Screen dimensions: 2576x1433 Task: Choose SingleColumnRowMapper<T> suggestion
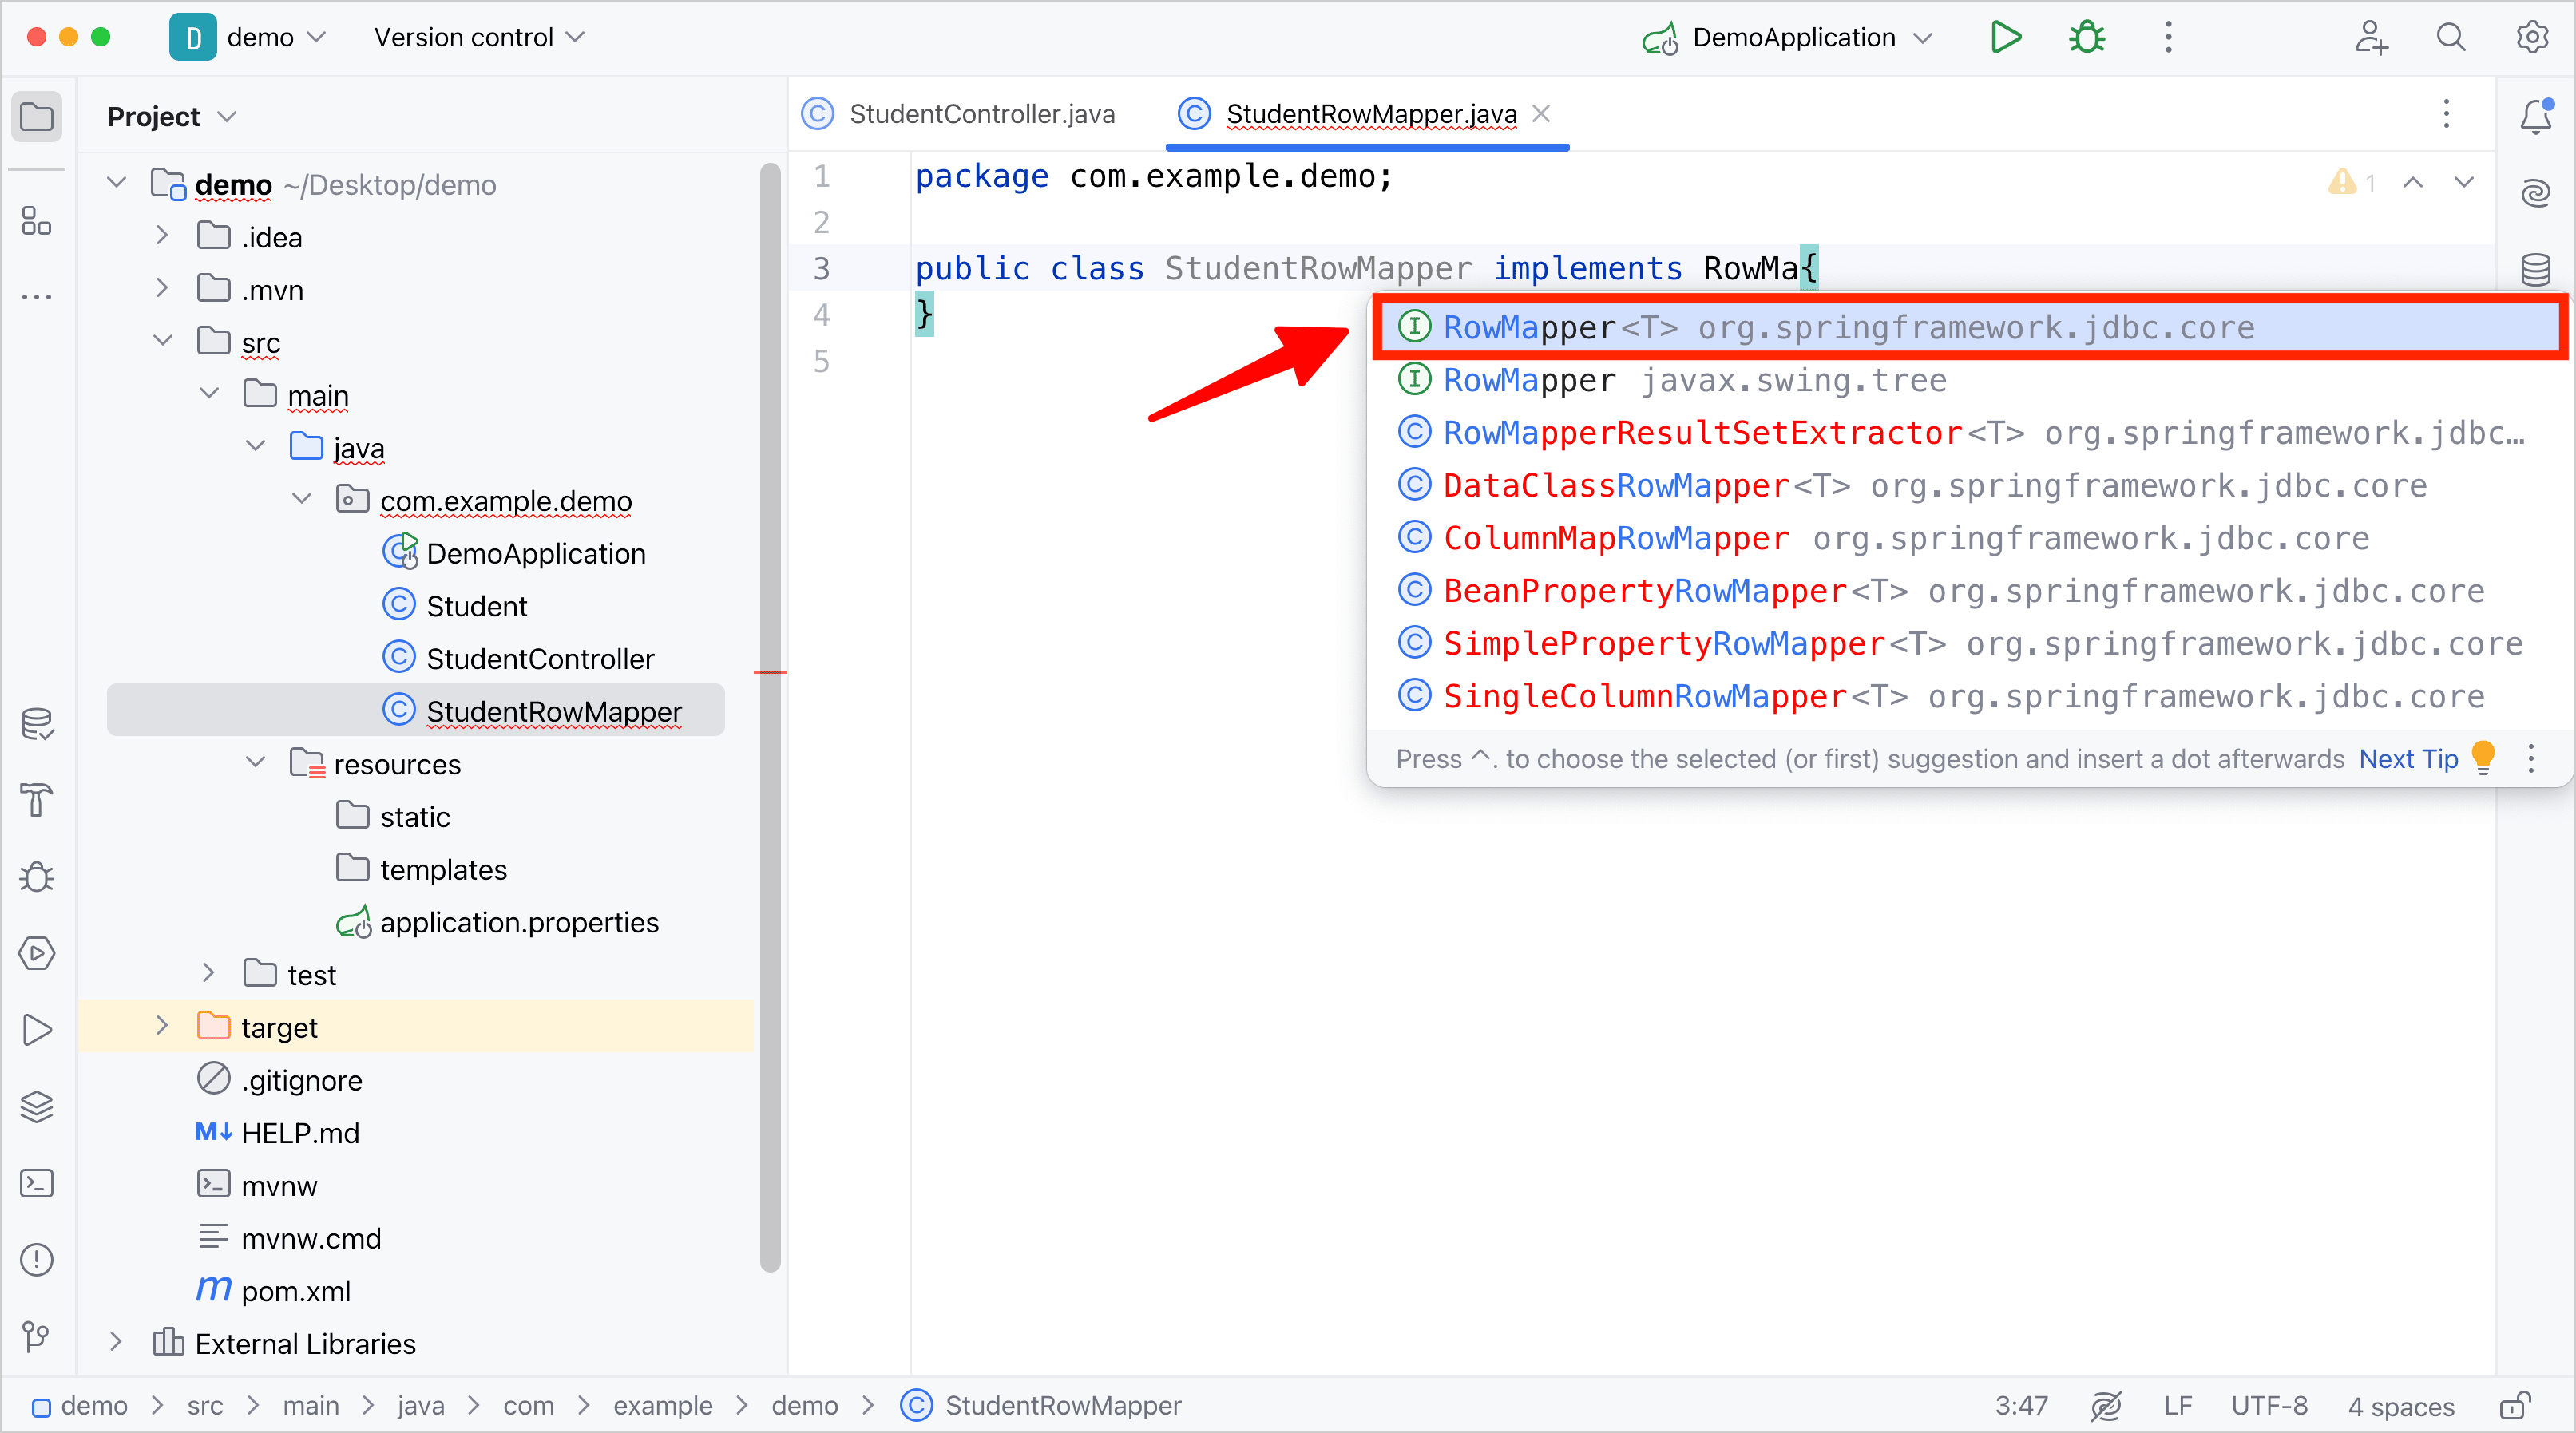(1969, 696)
